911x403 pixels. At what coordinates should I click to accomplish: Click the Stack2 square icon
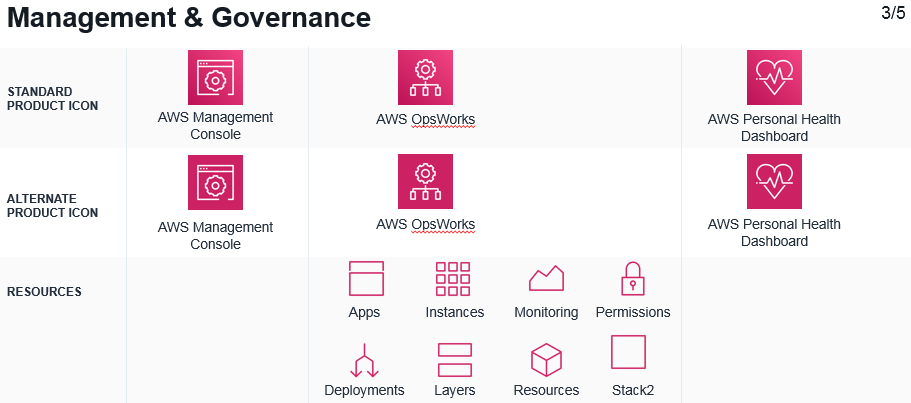coord(628,352)
